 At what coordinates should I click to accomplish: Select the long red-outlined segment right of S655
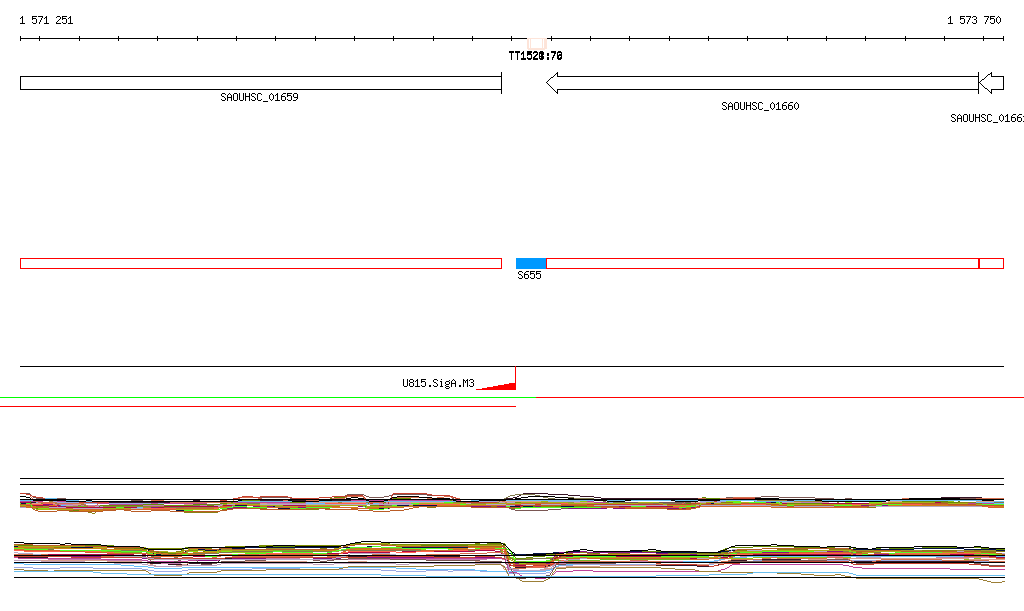(762, 263)
